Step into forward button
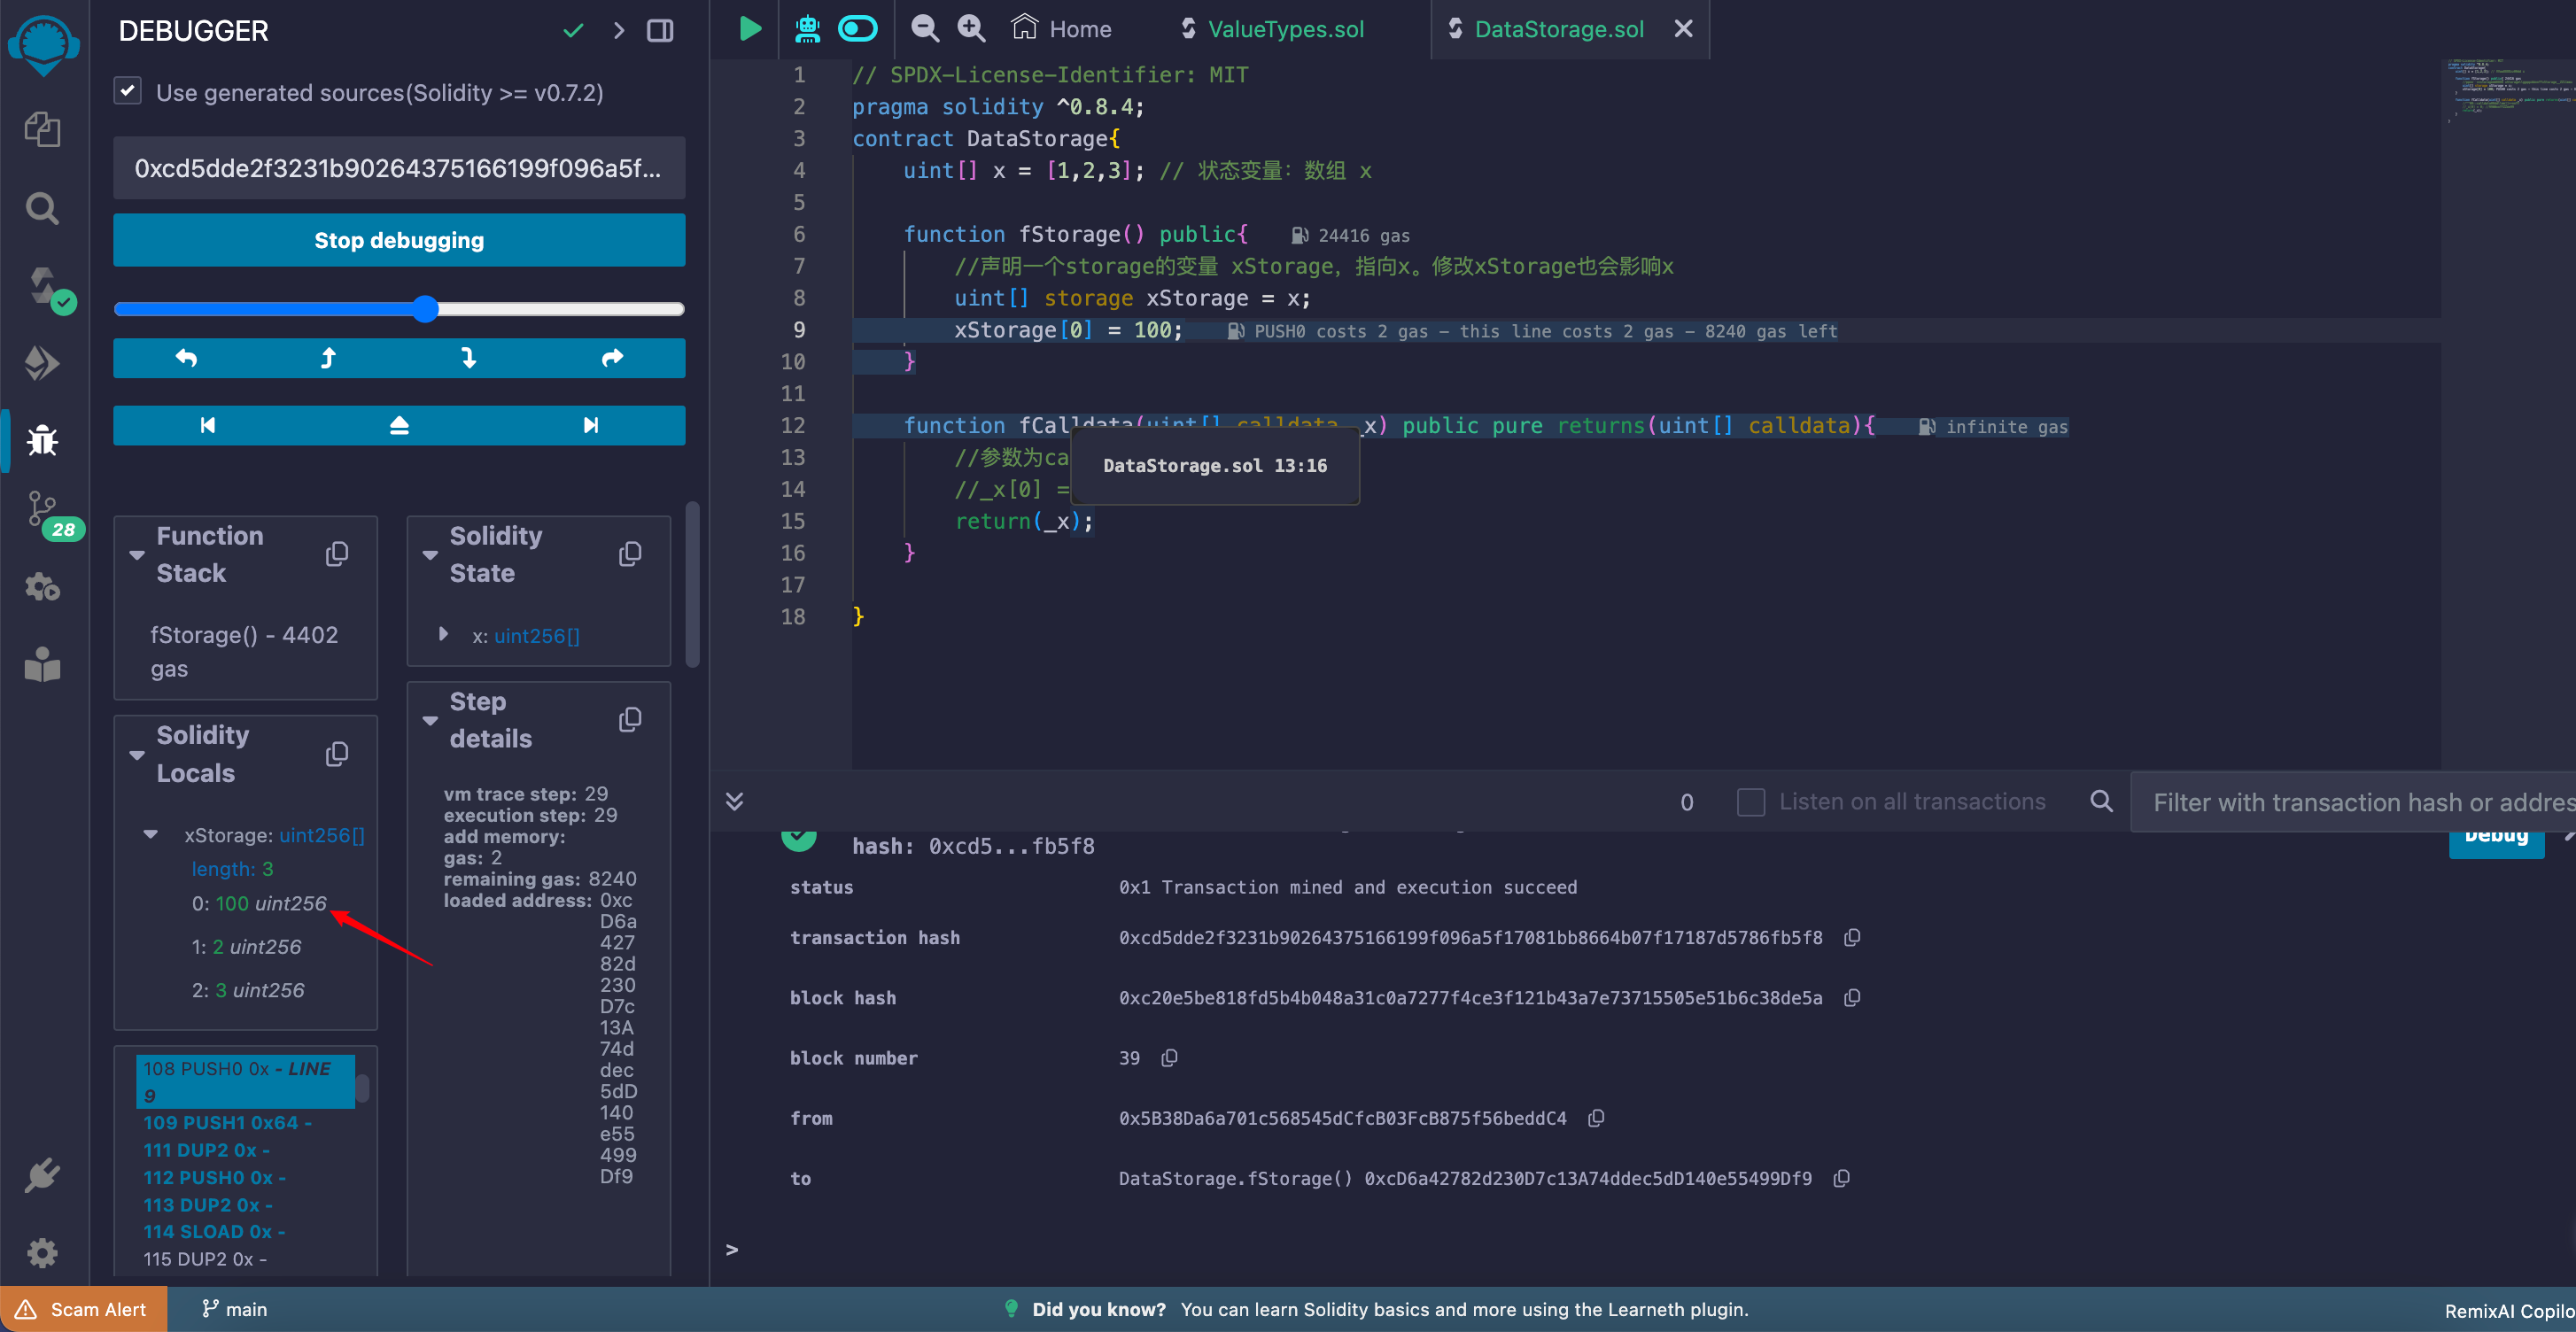Image resolution: width=2576 pixels, height=1332 pixels. [x=469, y=358]
